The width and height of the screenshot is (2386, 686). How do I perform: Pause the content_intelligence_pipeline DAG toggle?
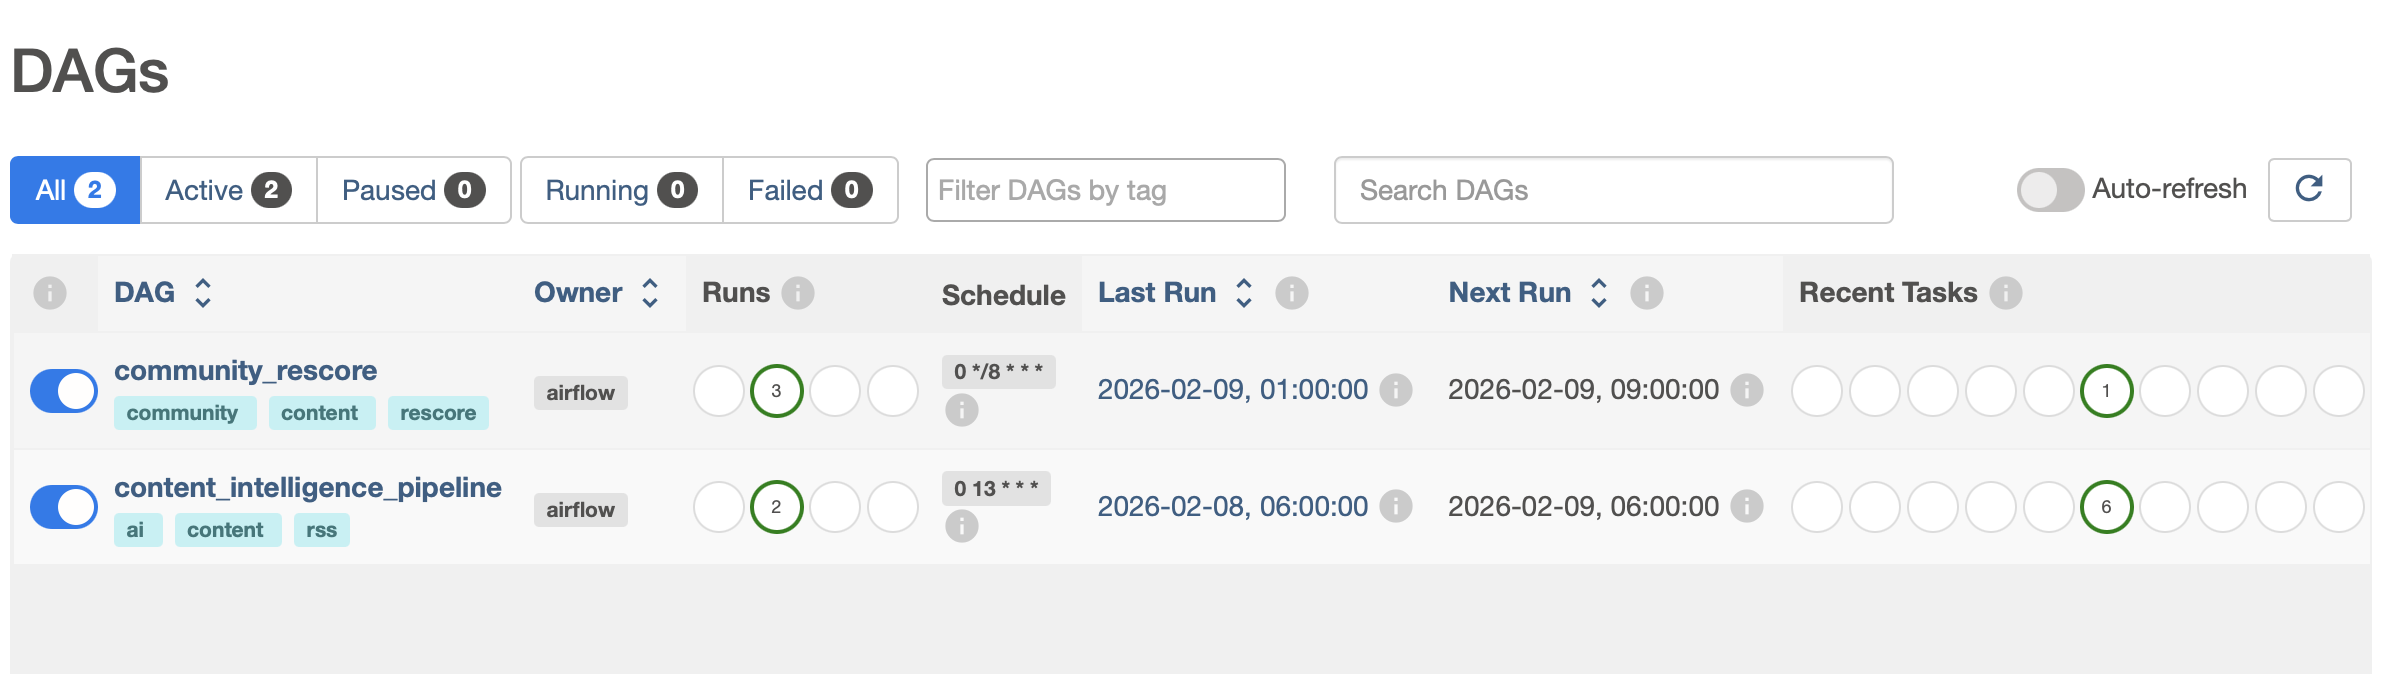coord(63,507)
